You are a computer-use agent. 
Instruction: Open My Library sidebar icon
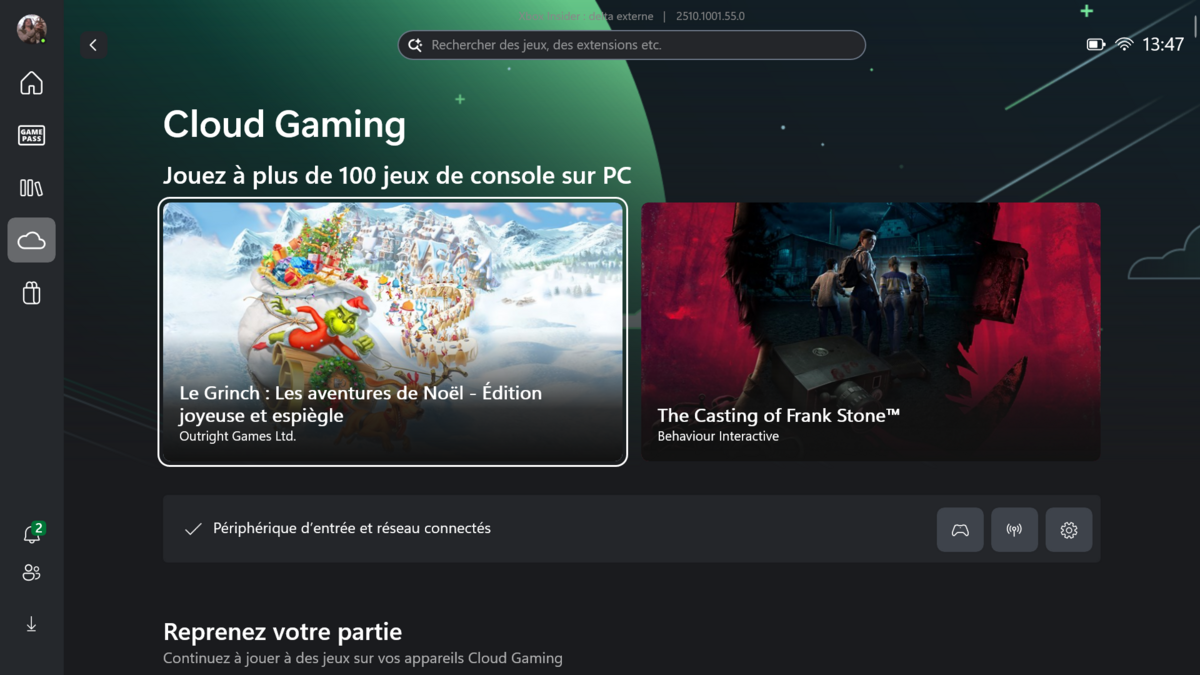coord(31,188)
